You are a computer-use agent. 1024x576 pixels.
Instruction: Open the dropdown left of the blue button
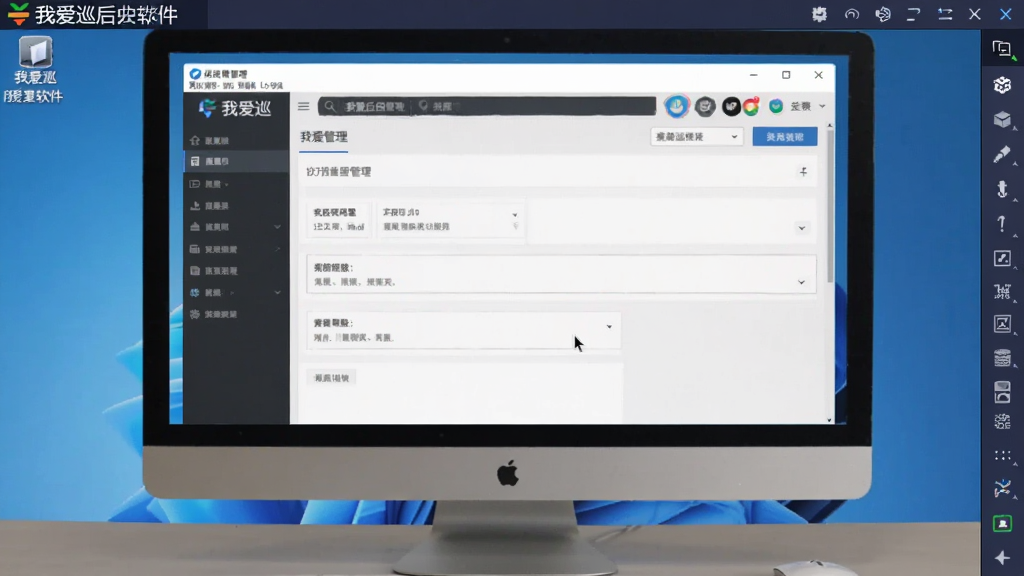point(696,136)
